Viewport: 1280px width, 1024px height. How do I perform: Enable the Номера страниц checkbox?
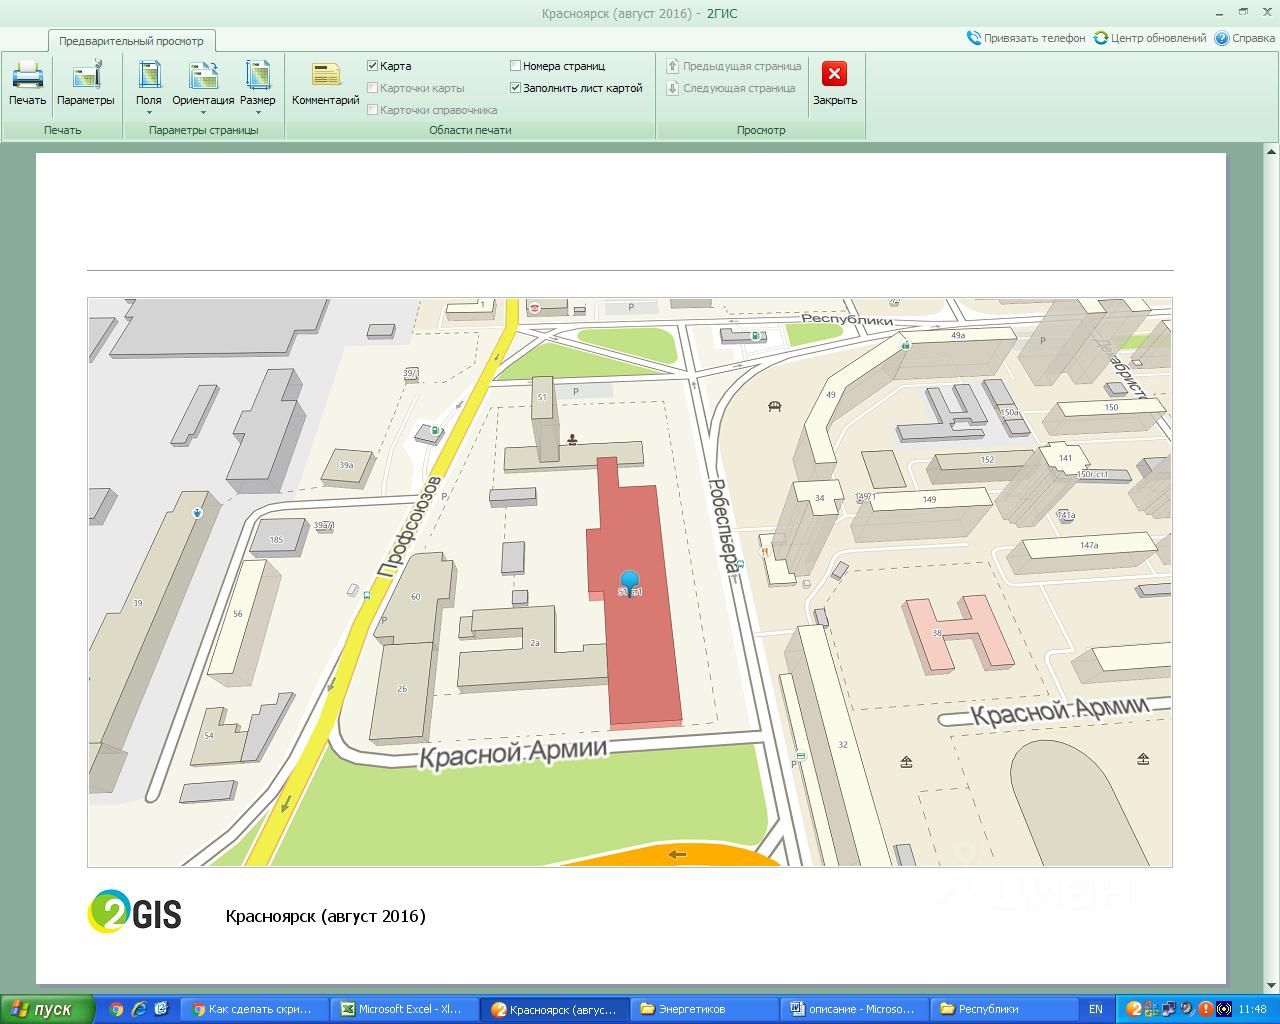click(516, 66)
